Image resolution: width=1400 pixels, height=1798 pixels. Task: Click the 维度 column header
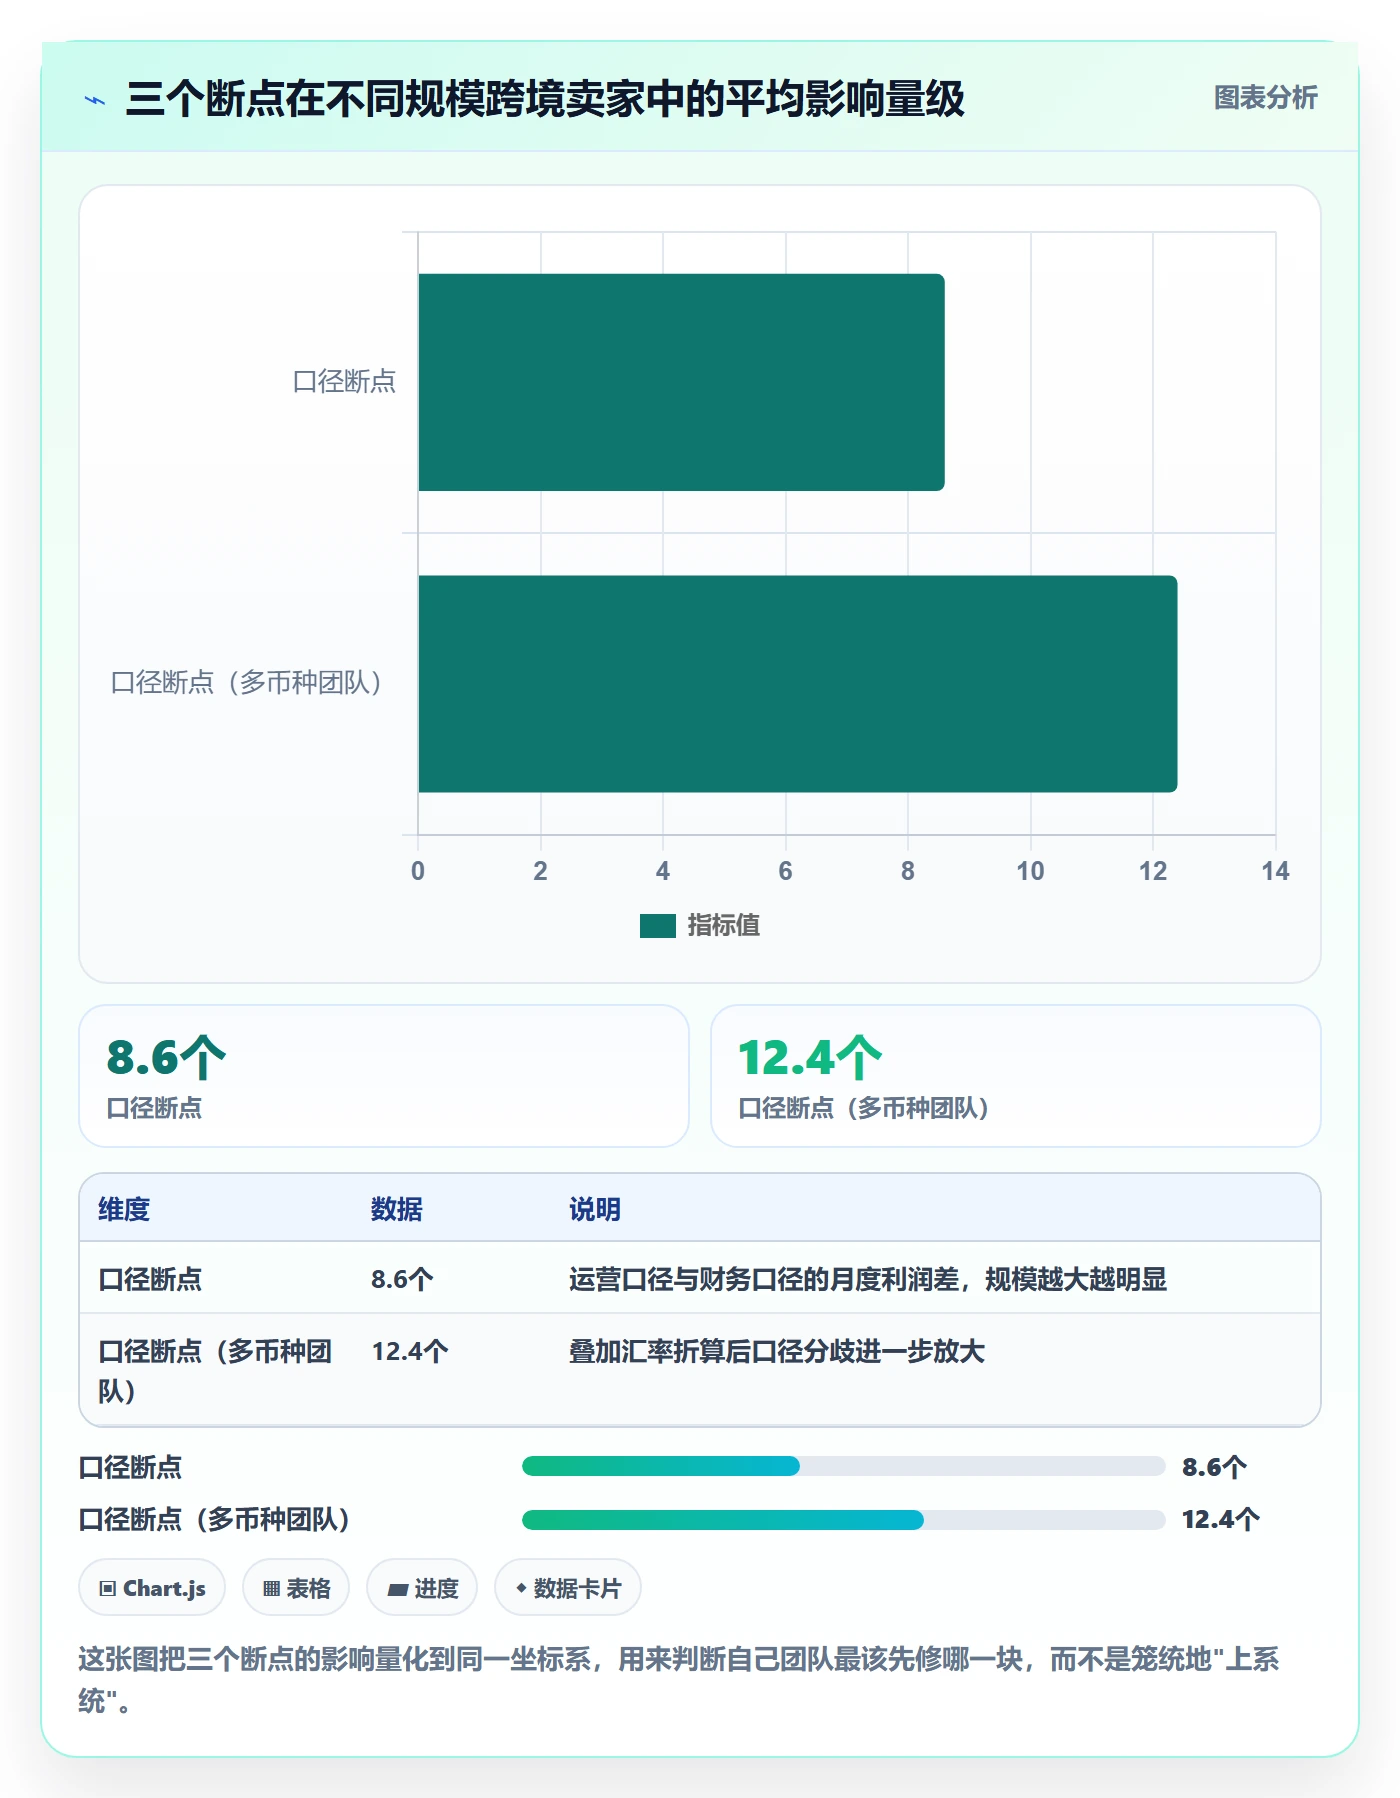tap(124, 1209)
